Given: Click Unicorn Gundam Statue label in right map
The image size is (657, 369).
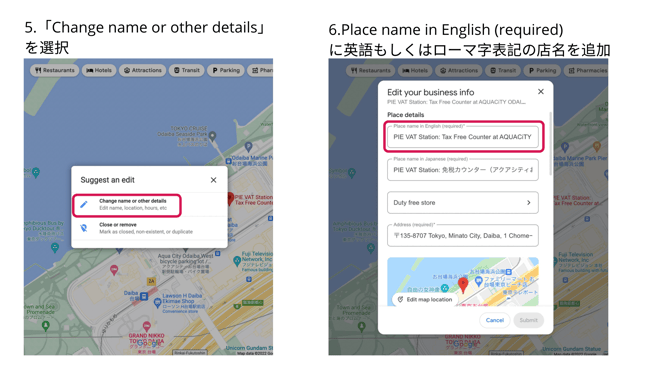Looking at the screenshot, I should [572, 348].
